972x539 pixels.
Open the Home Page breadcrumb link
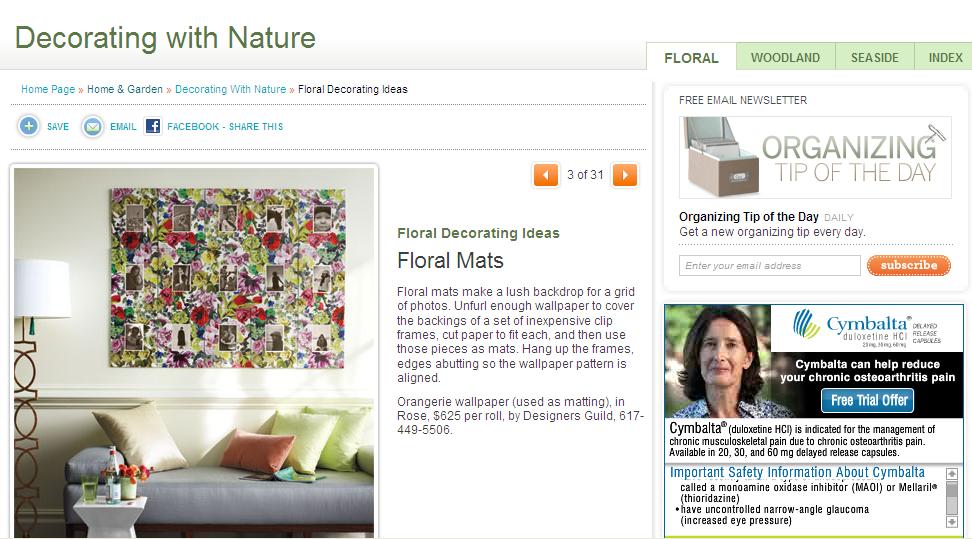point(48,89)
